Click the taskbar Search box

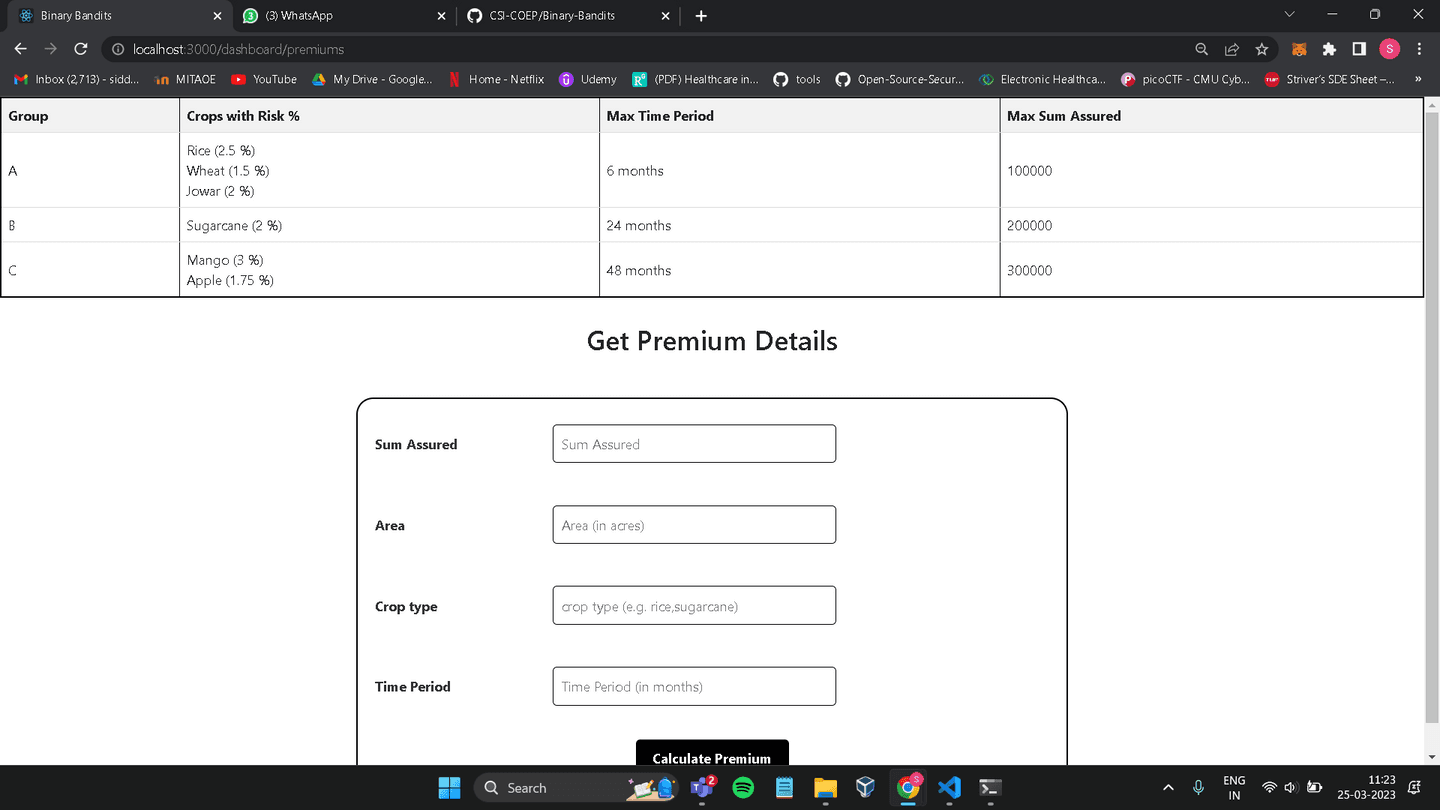(x=574, y=788)
